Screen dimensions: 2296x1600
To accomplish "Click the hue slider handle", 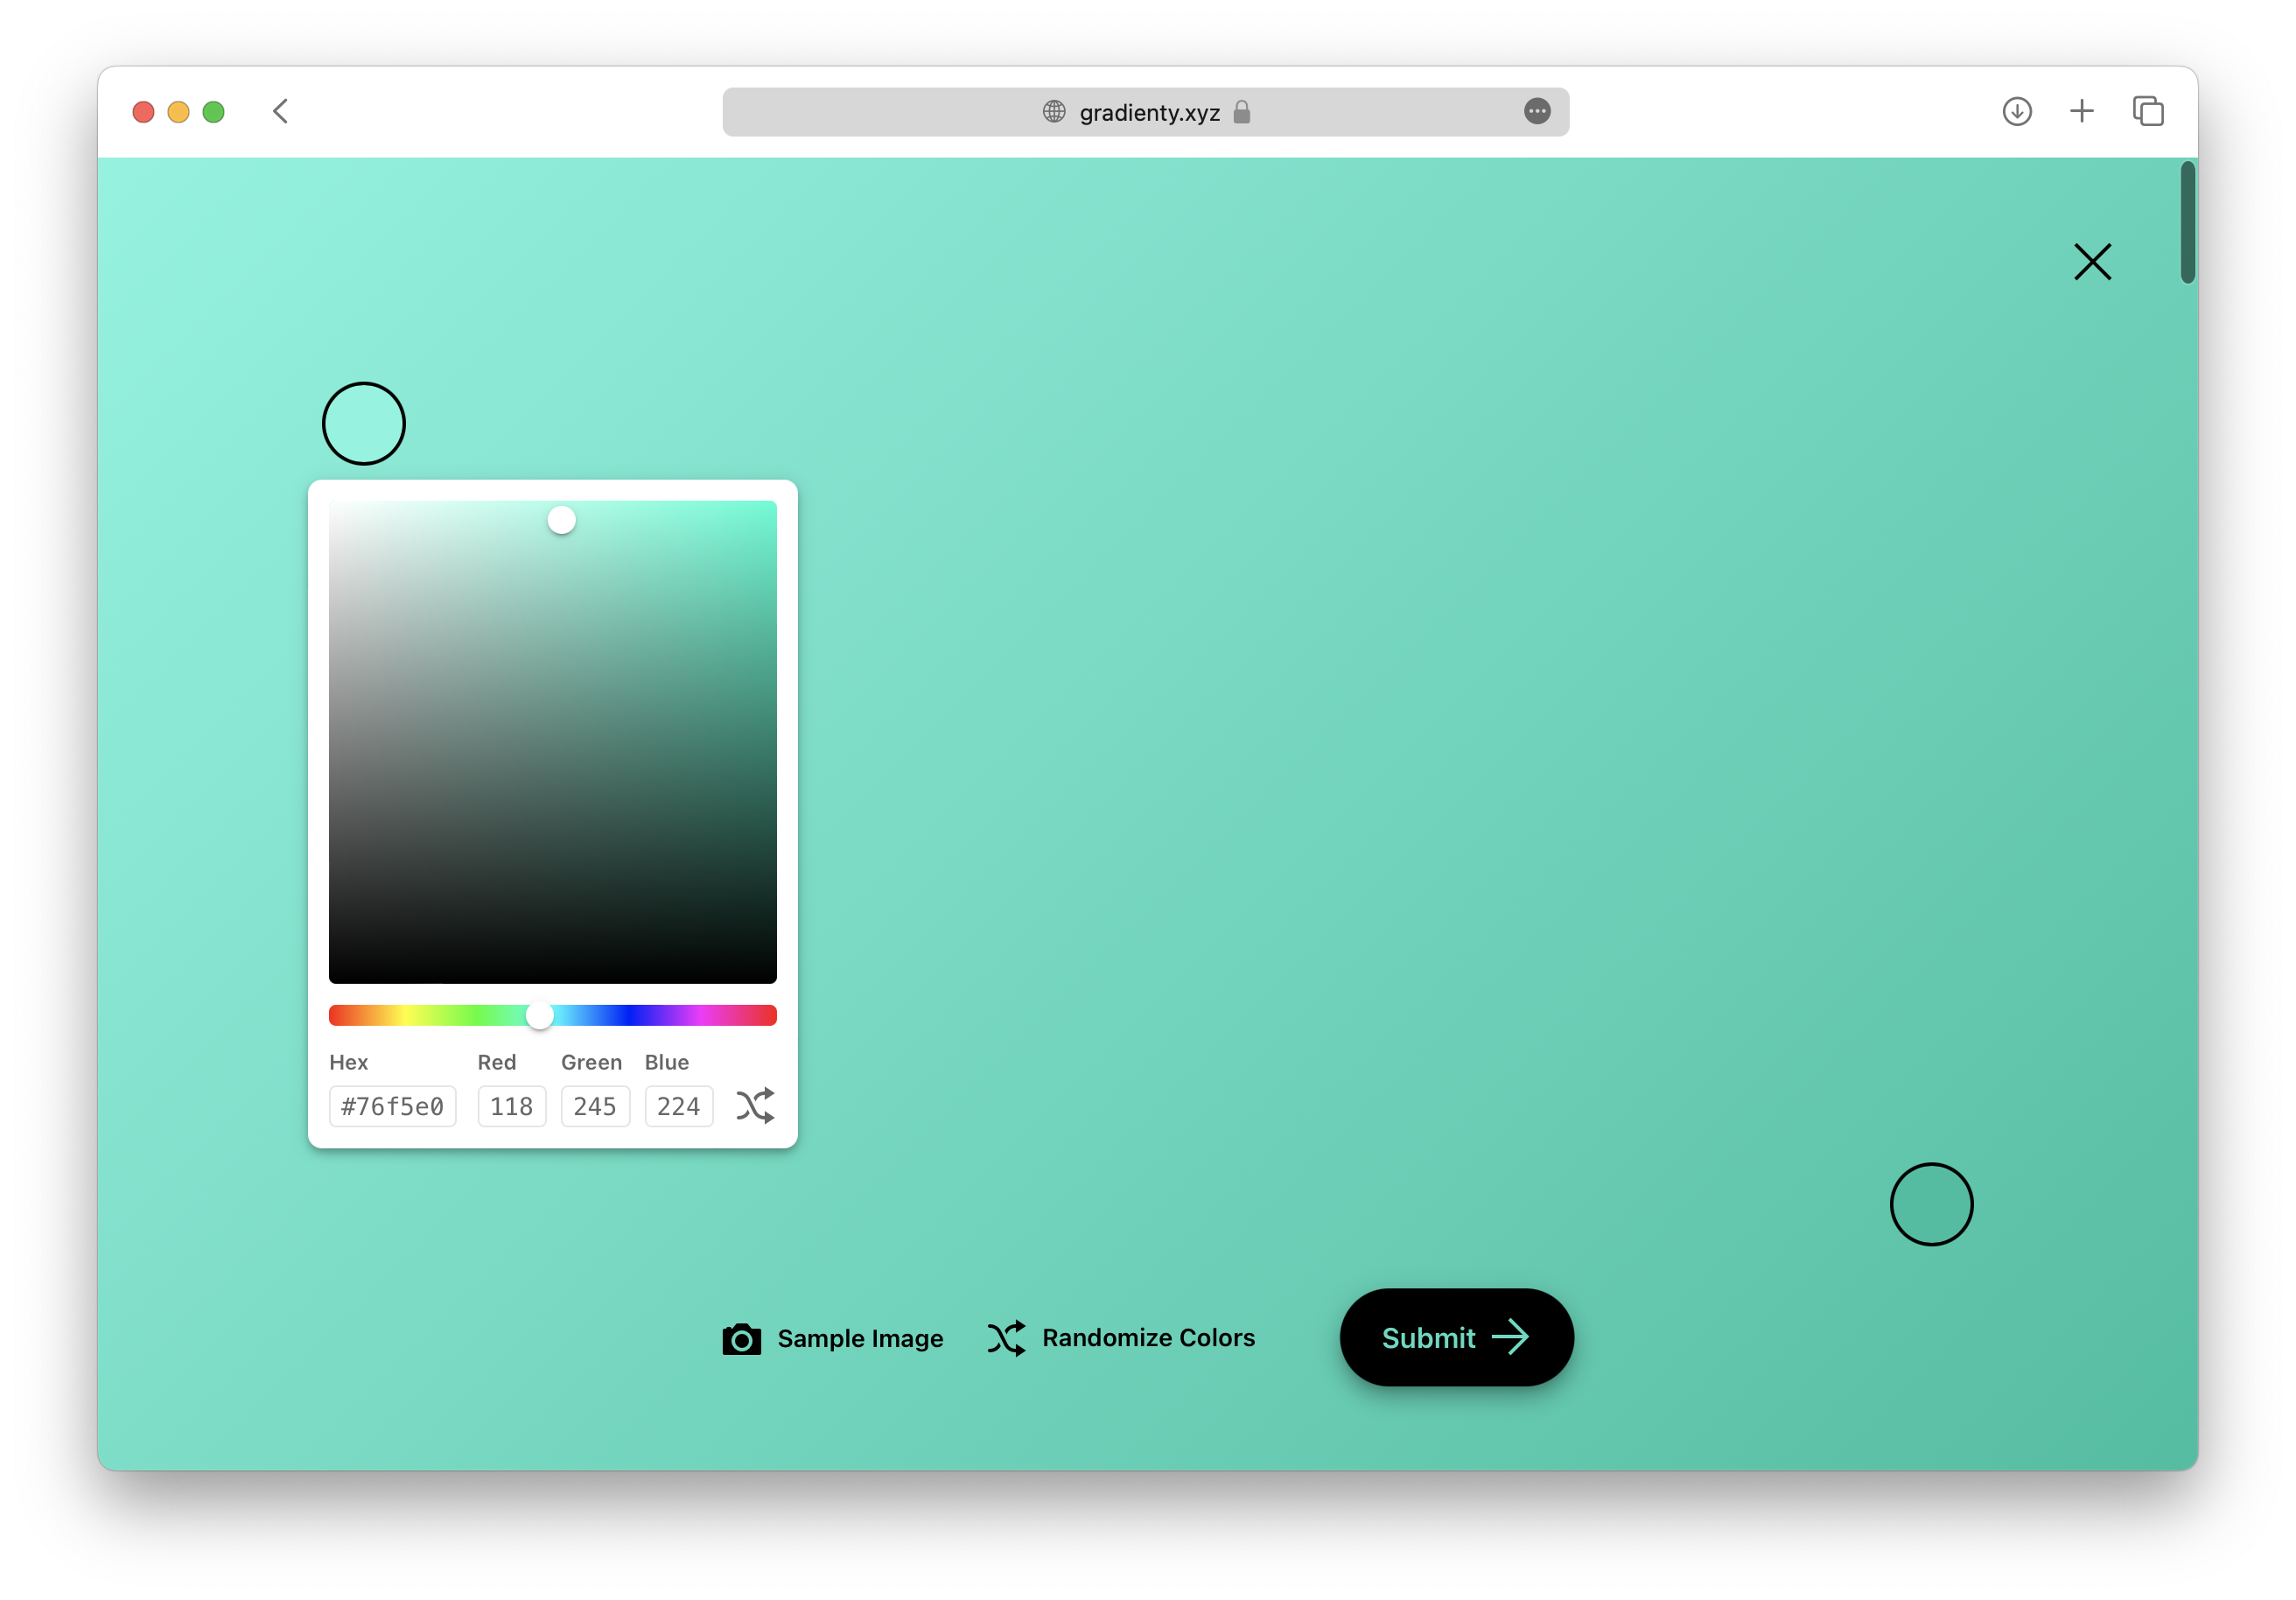I will [540, 1016].
